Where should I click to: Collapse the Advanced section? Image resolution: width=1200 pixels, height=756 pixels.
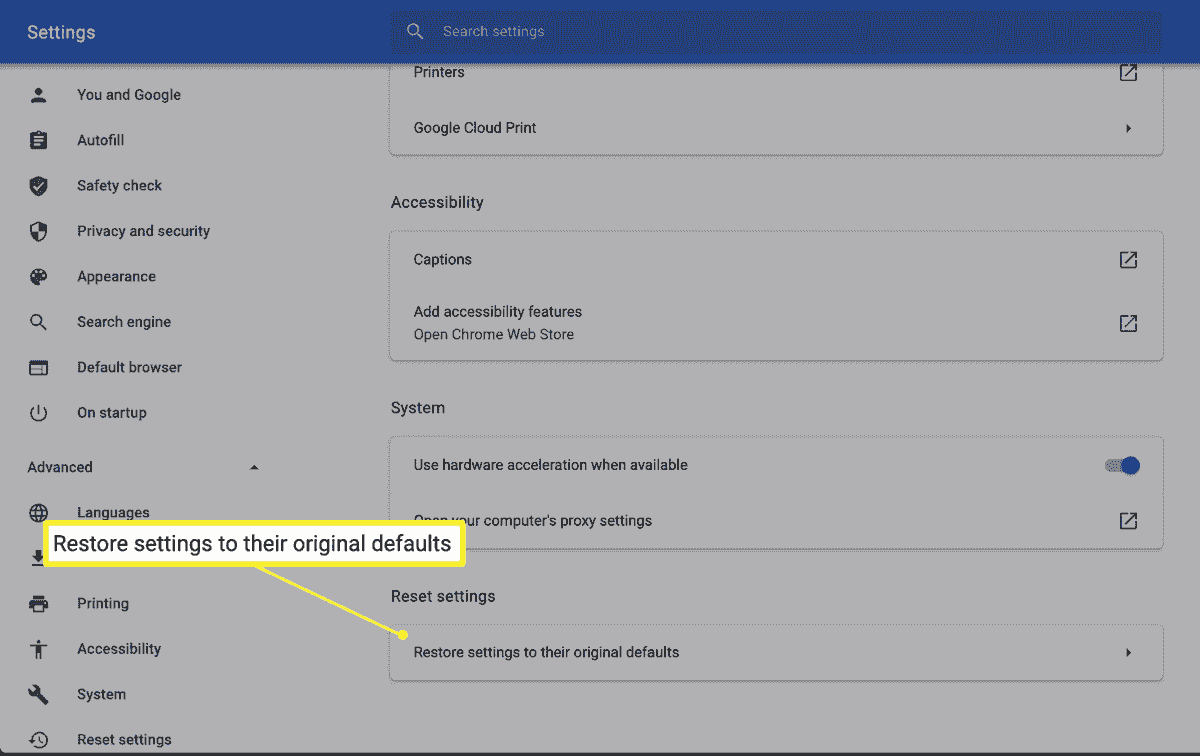point(255,466)
